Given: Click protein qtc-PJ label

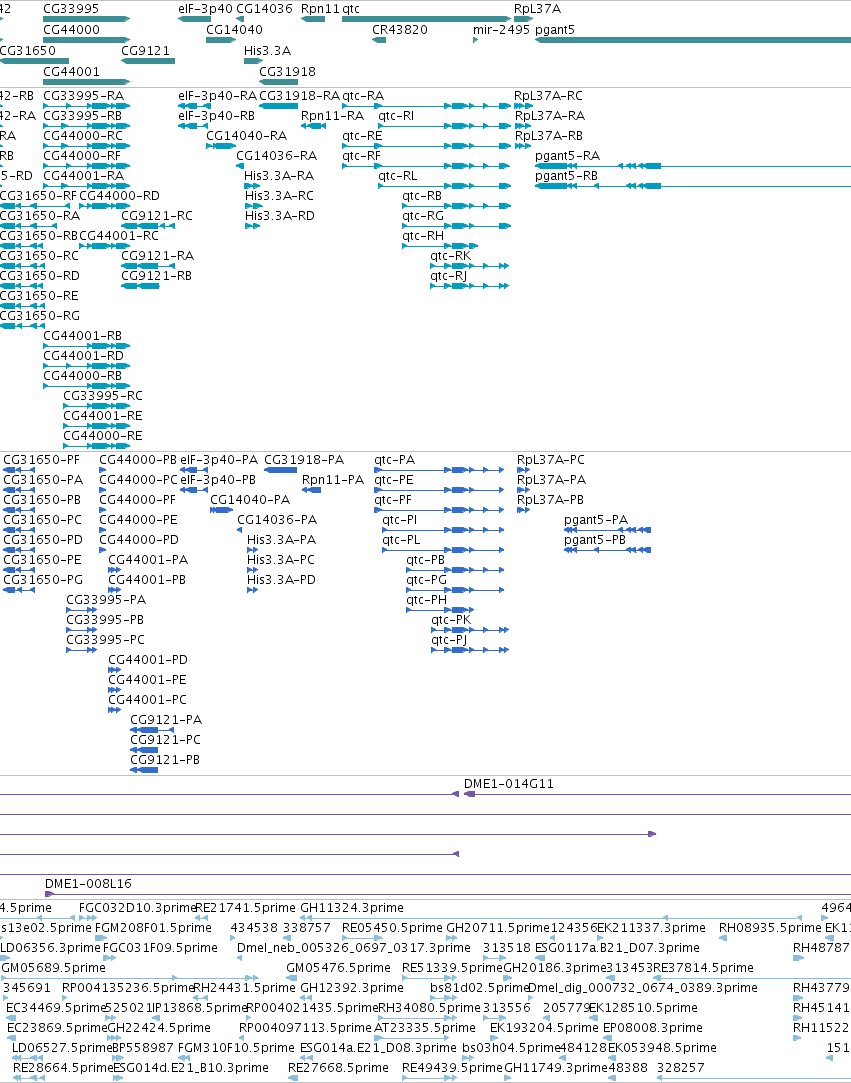Looking at the screenshot, I should point(449,640).
